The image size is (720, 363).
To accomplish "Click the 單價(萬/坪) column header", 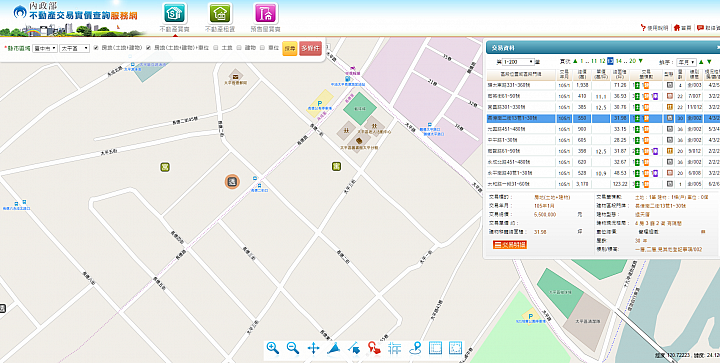I will 601,74.
